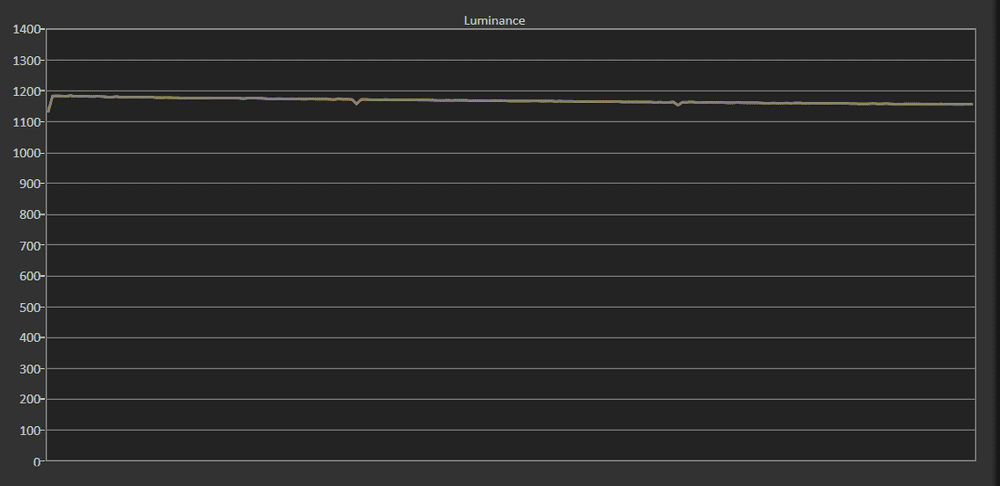The width and height of the screenshot is (1000, 486).
Task: Click the 900 y-axis label
Action: (x=27, y=184)
